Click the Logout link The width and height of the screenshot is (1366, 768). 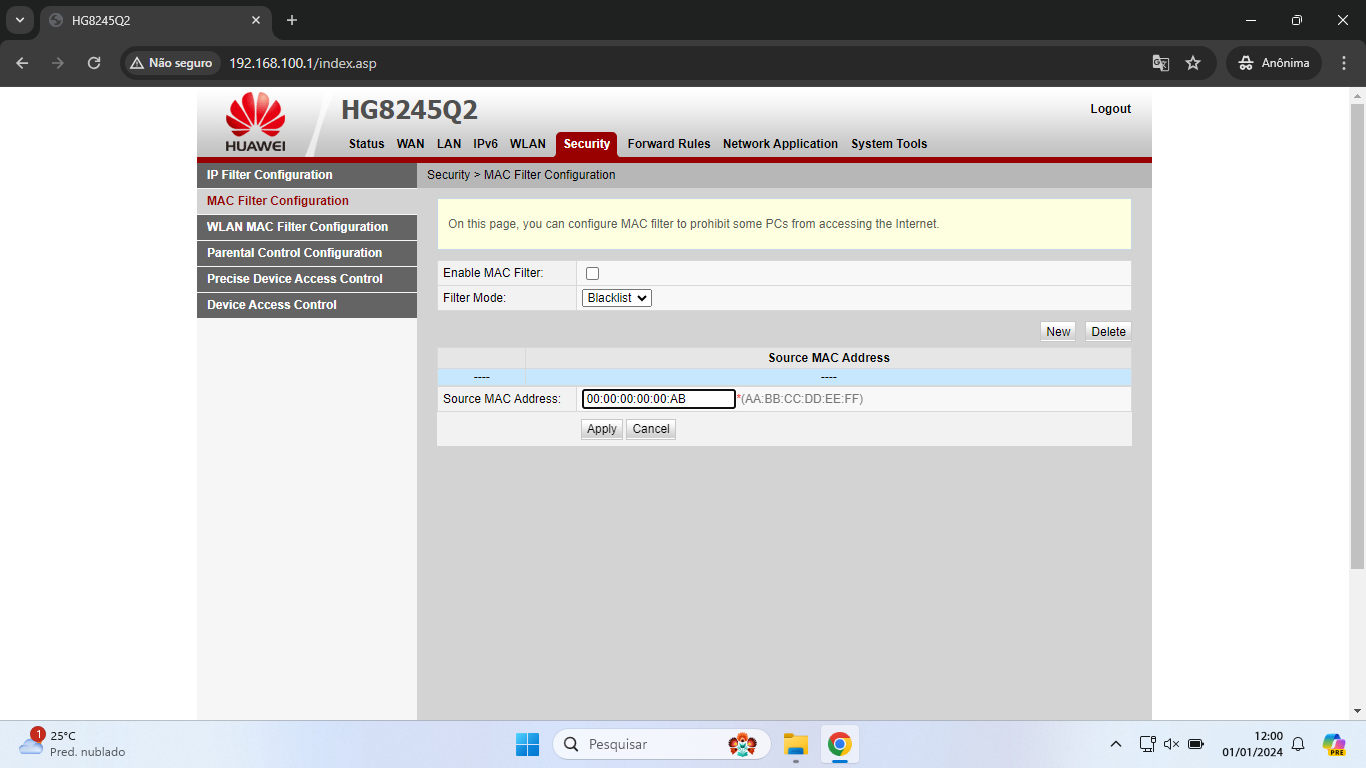tap(1111, 109)
